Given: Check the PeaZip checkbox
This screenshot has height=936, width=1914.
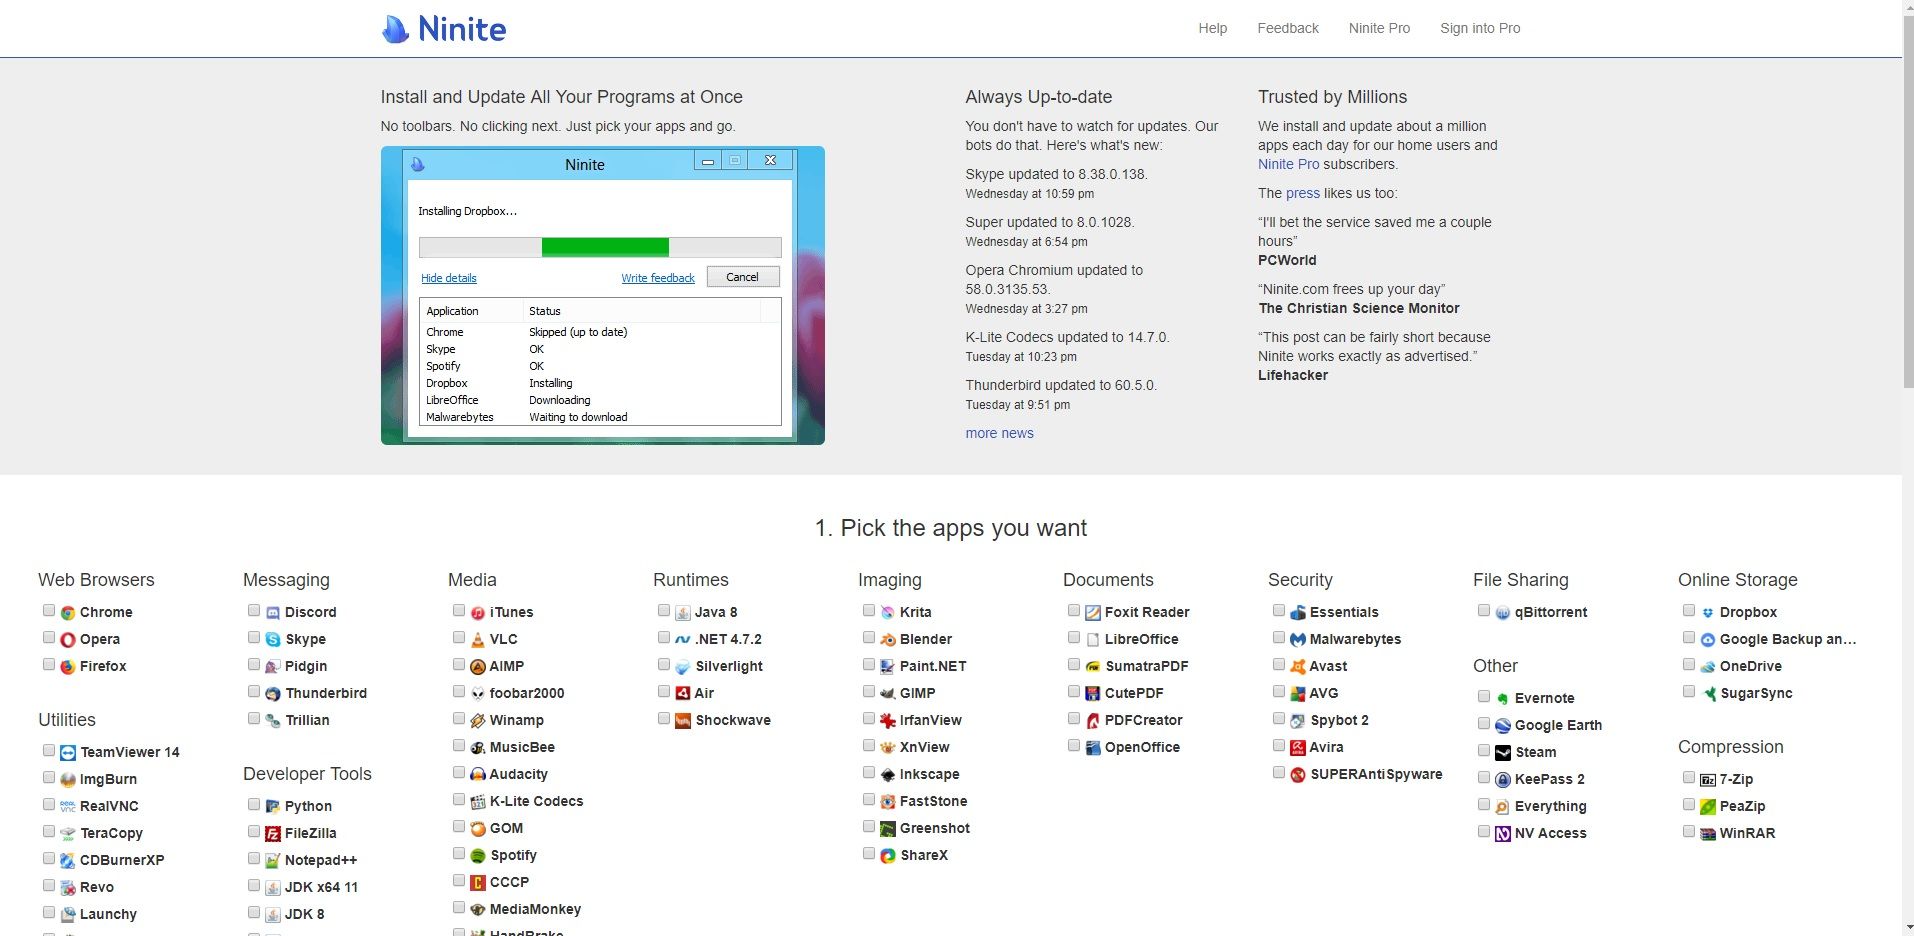Looking at the screenshot, I should (x=1689, y=804).
